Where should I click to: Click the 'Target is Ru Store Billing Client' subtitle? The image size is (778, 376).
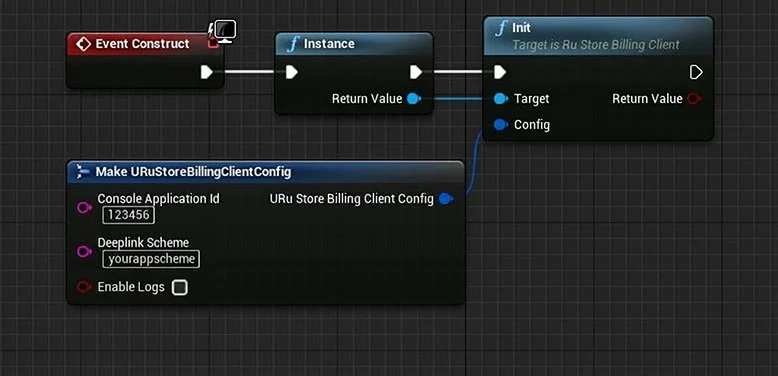point(595,45)
